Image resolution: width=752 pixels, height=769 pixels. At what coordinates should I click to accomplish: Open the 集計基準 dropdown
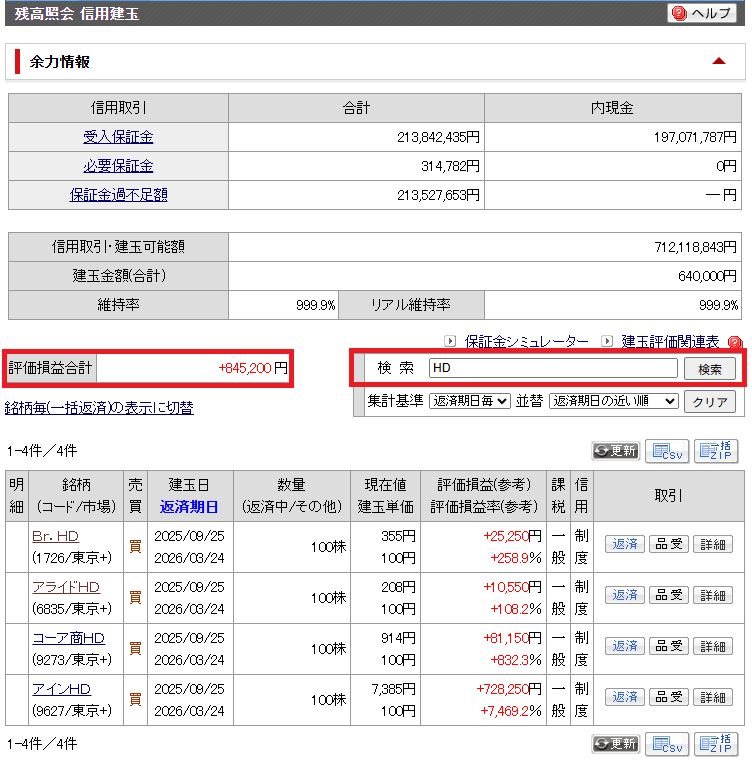coord(469,401)
